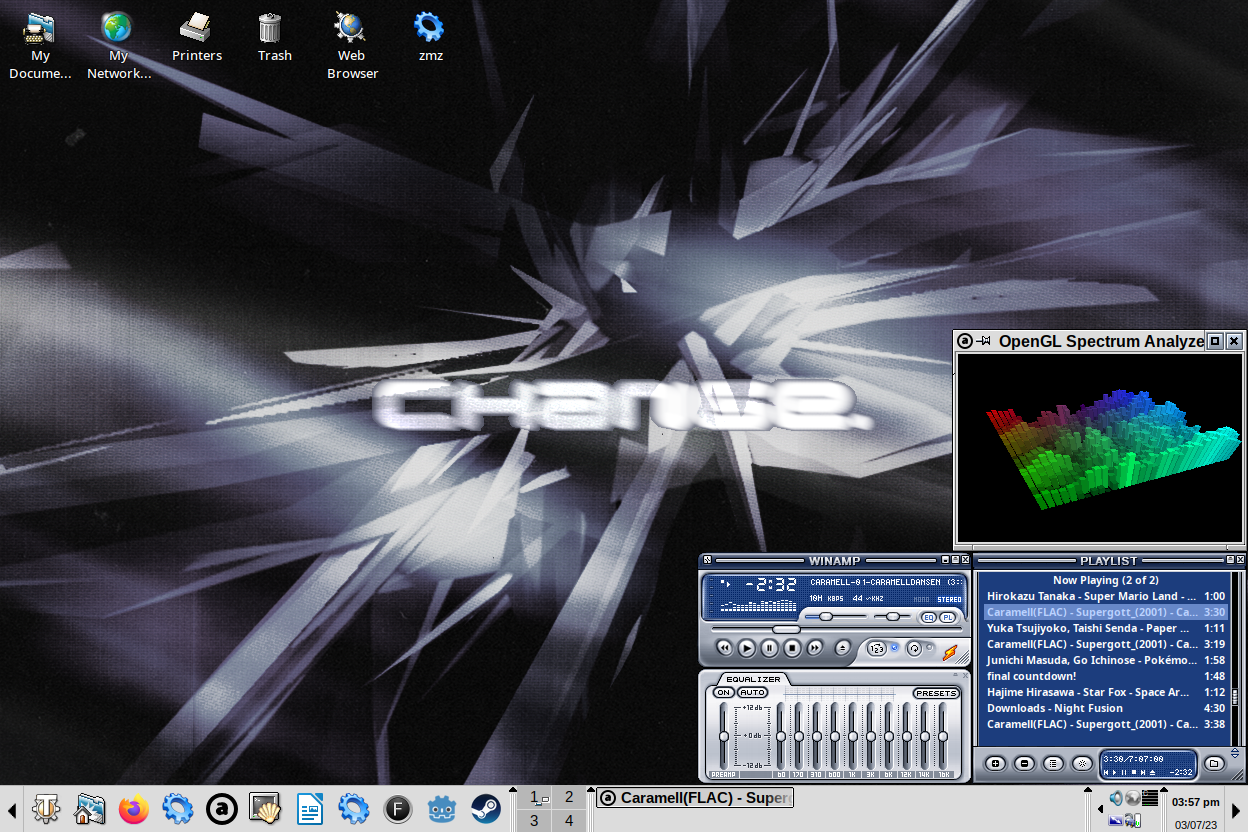
Task: Open LibreOffice Writer from the panel
Action: point(310,809)
